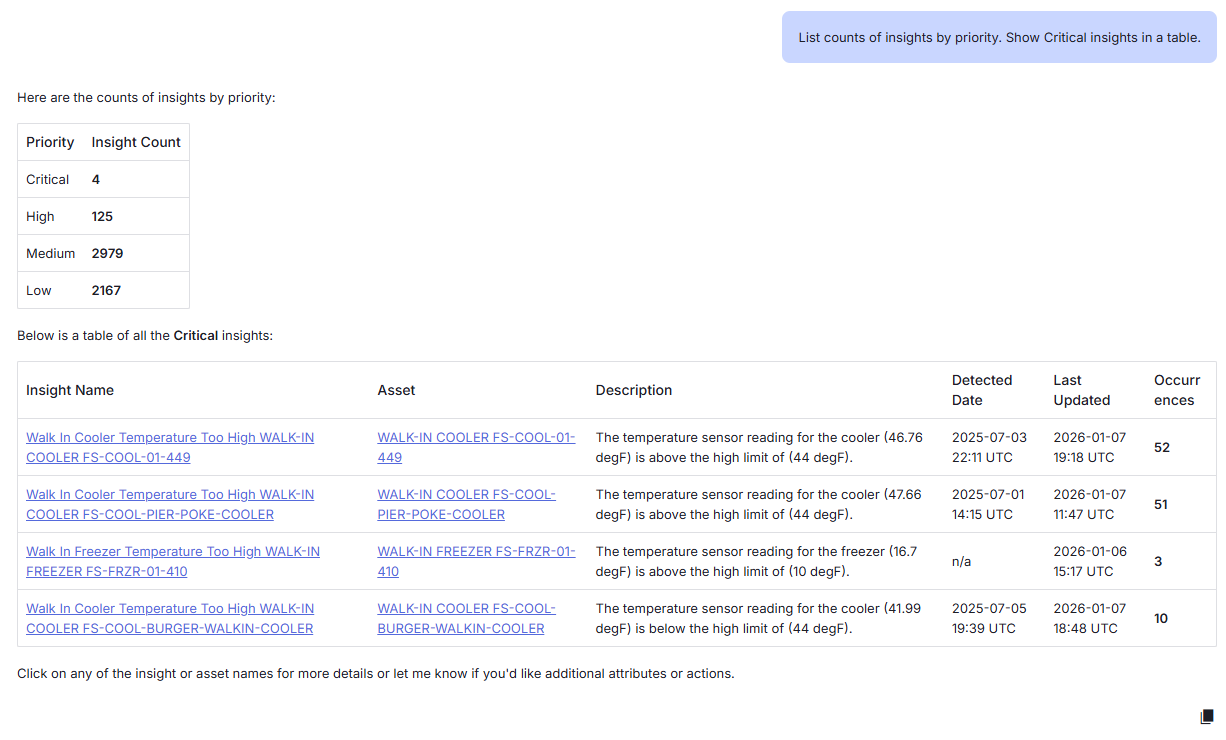Click the Asset column header
Image resolution: width=1226 pixels, height=740 pixels.
click(x=396, y=390)
